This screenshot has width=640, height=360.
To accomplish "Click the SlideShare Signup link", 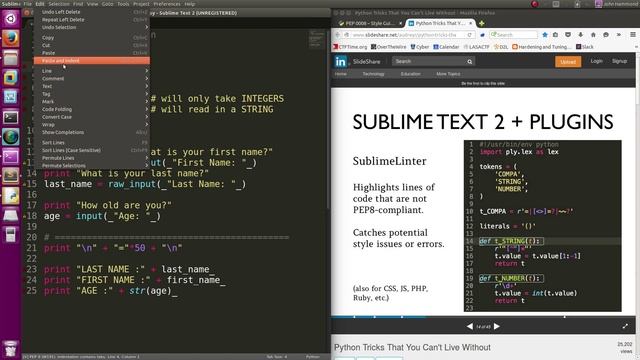I will [619, 61].
